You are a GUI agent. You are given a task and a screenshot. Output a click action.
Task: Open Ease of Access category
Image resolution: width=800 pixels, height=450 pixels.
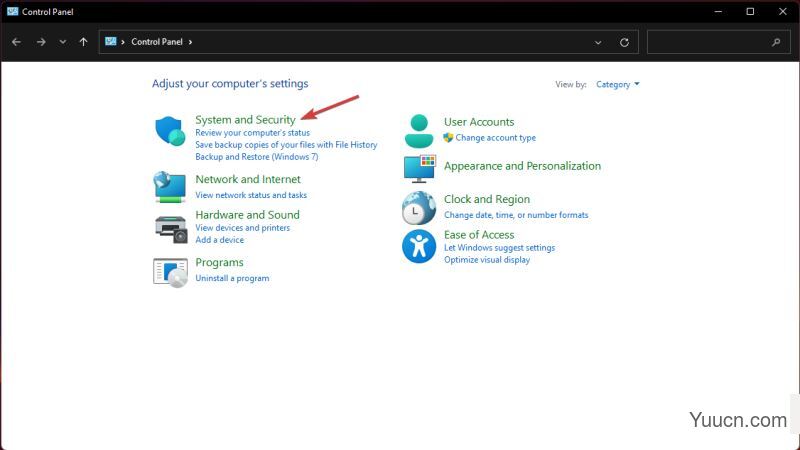(479, 235)
